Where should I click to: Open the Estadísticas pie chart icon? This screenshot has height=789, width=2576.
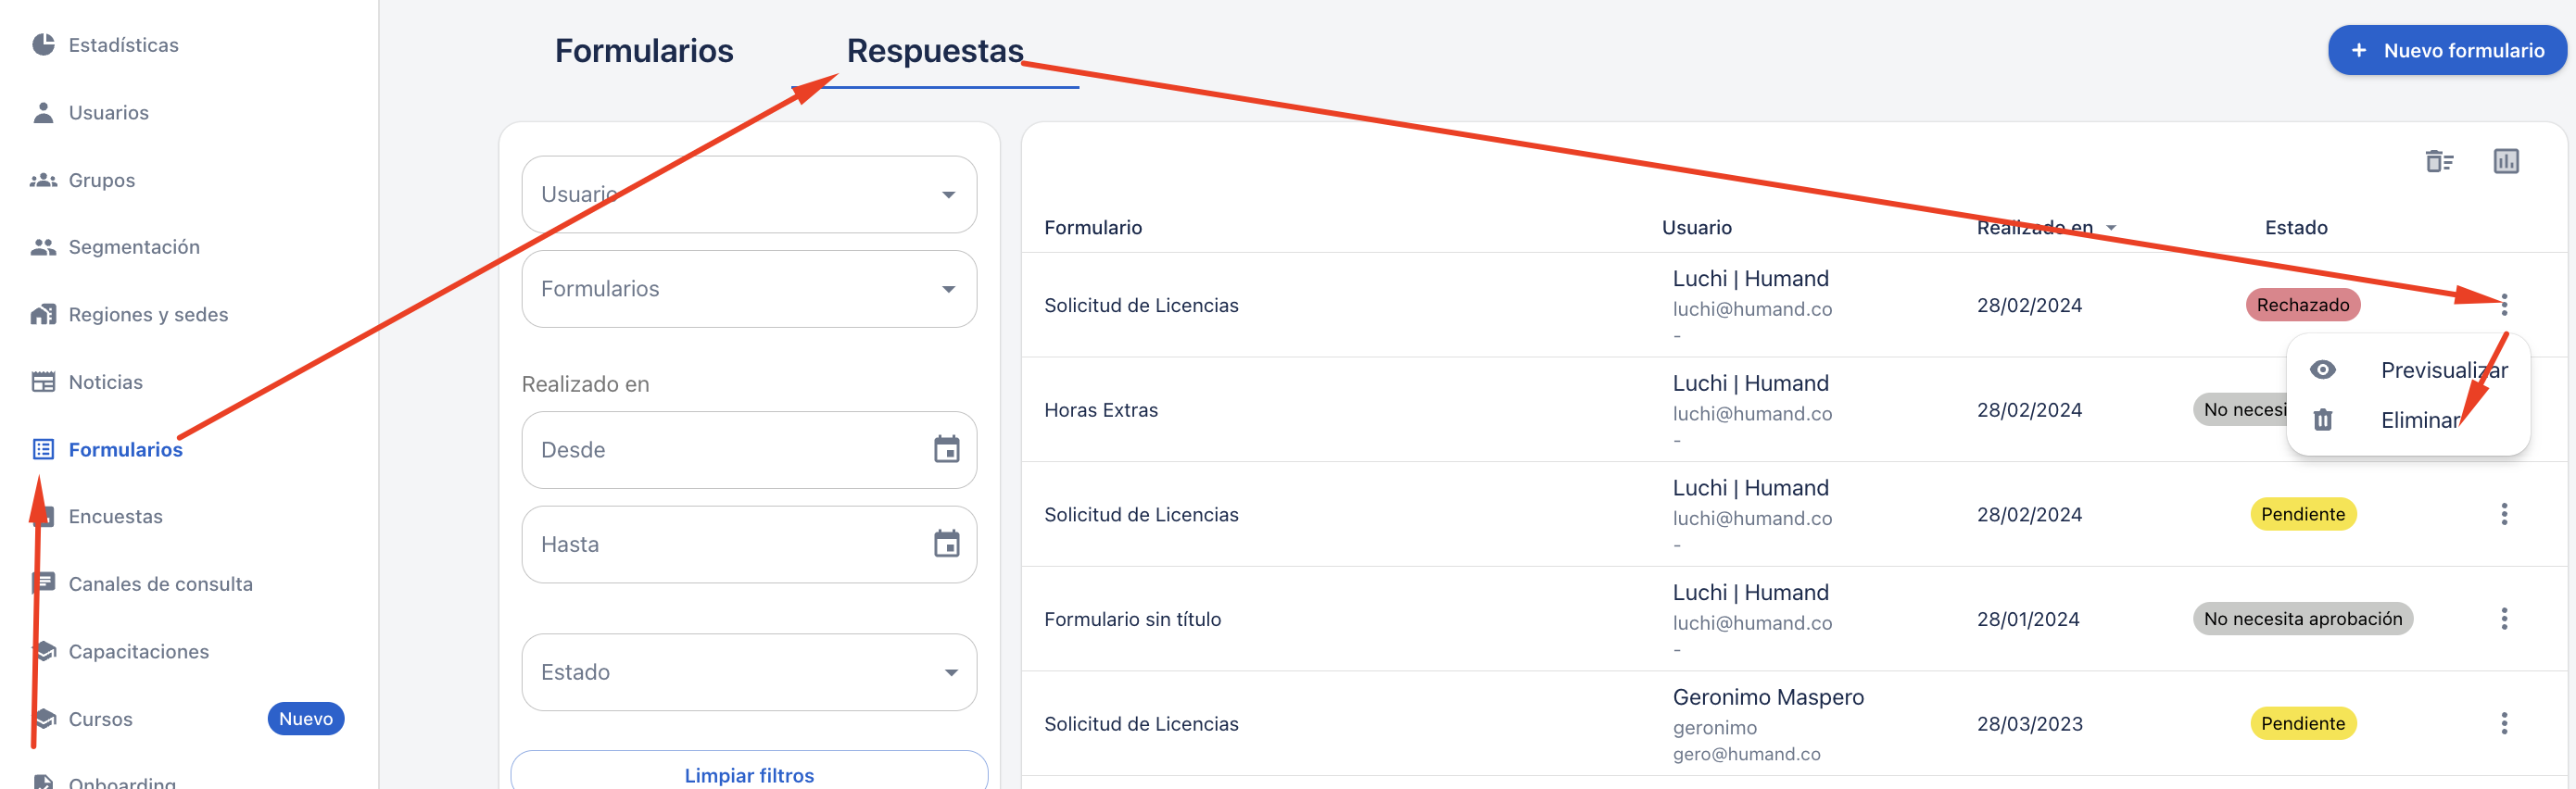[x=43, y=44]
